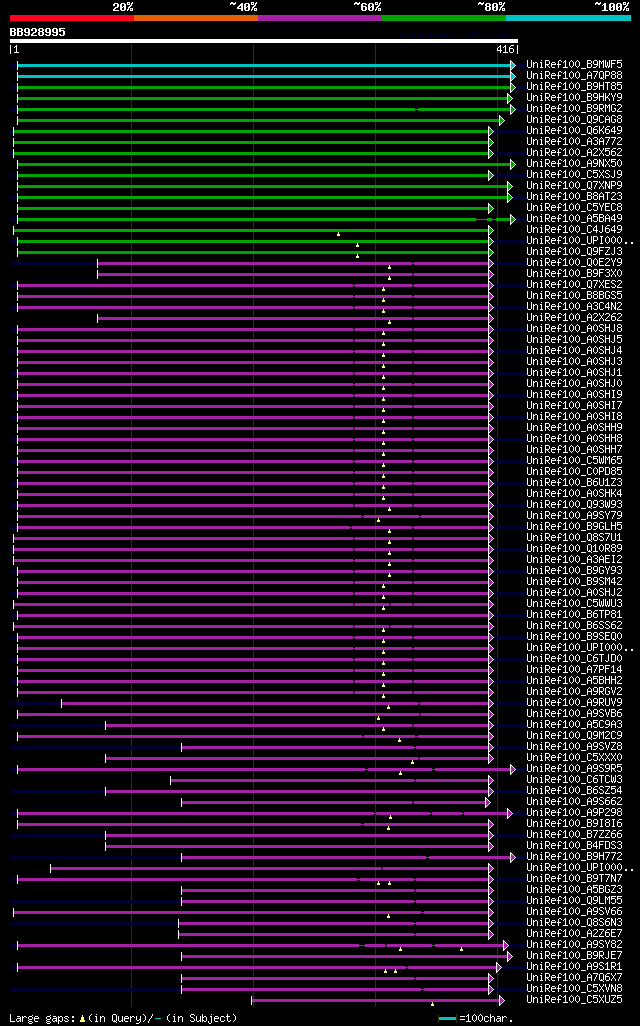640x1026 pixels.
Task: Select the UniRef100_A9S1R1 label
Action: 575,966
